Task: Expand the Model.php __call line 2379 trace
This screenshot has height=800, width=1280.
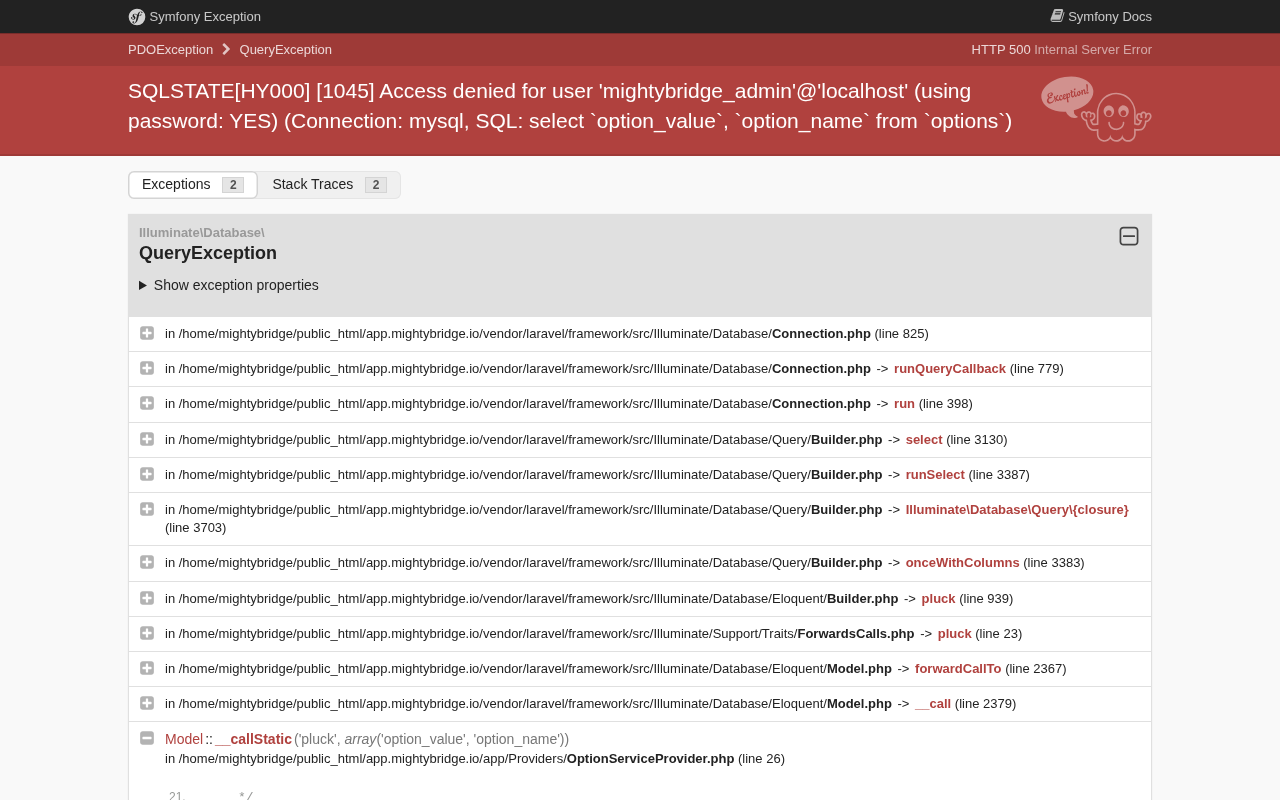Action: pos(147,703)
